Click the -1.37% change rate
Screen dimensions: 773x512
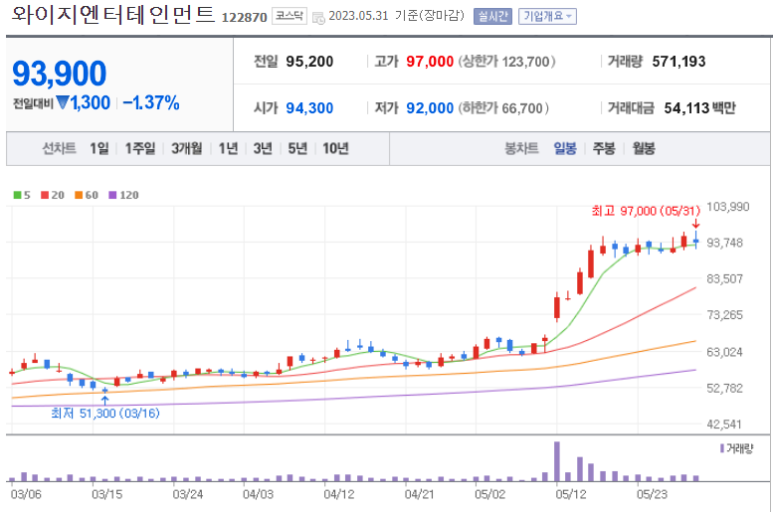(151, 102)
